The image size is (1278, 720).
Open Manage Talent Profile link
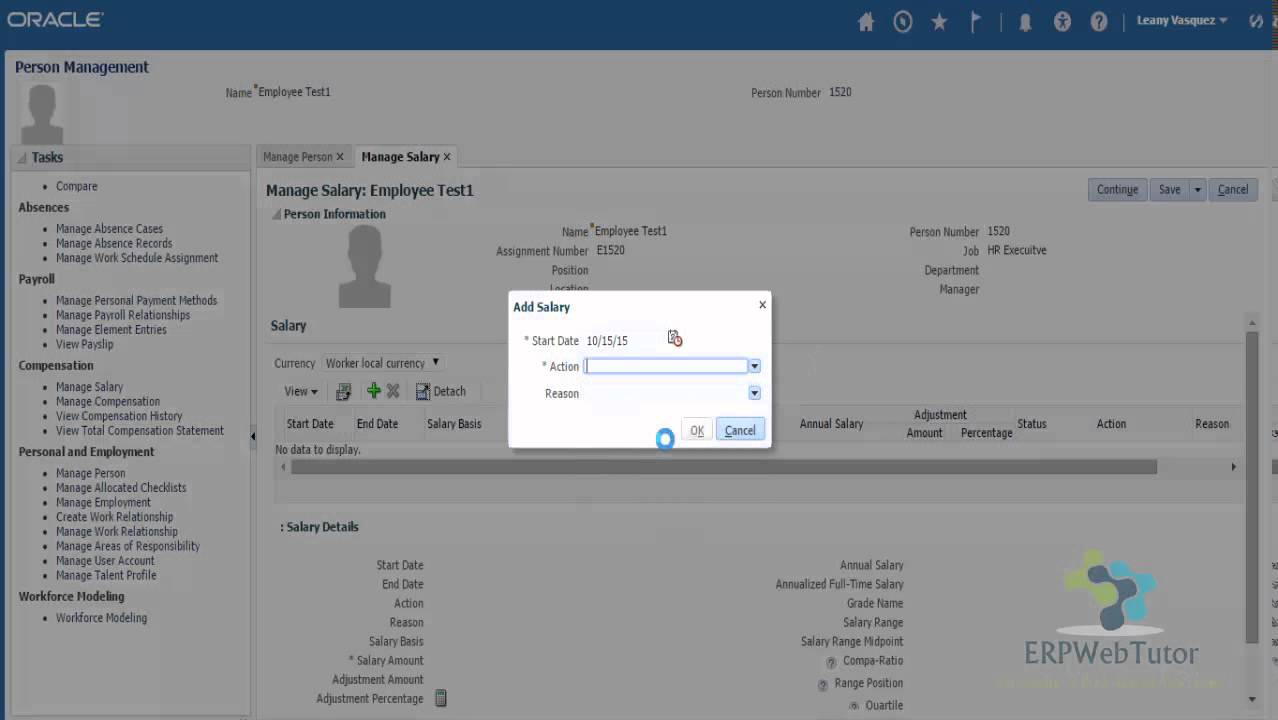106,576
